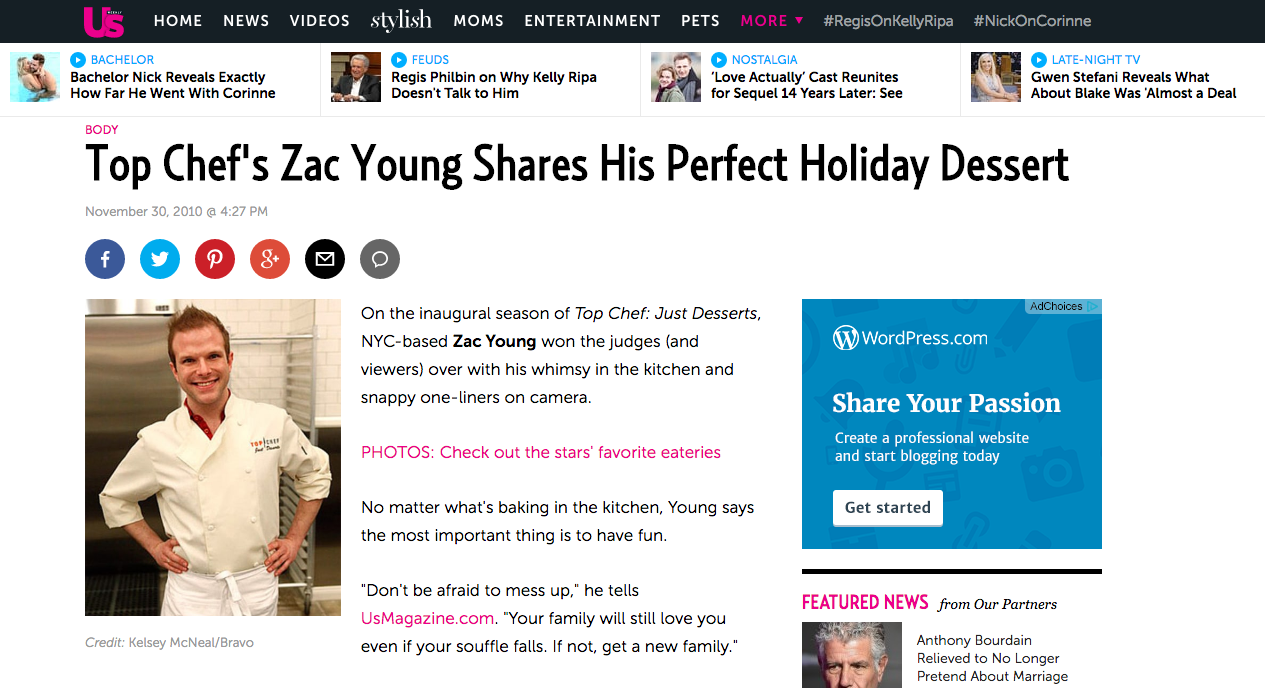
Task: Pin article on Pinterest
Action: click(215, 259)
